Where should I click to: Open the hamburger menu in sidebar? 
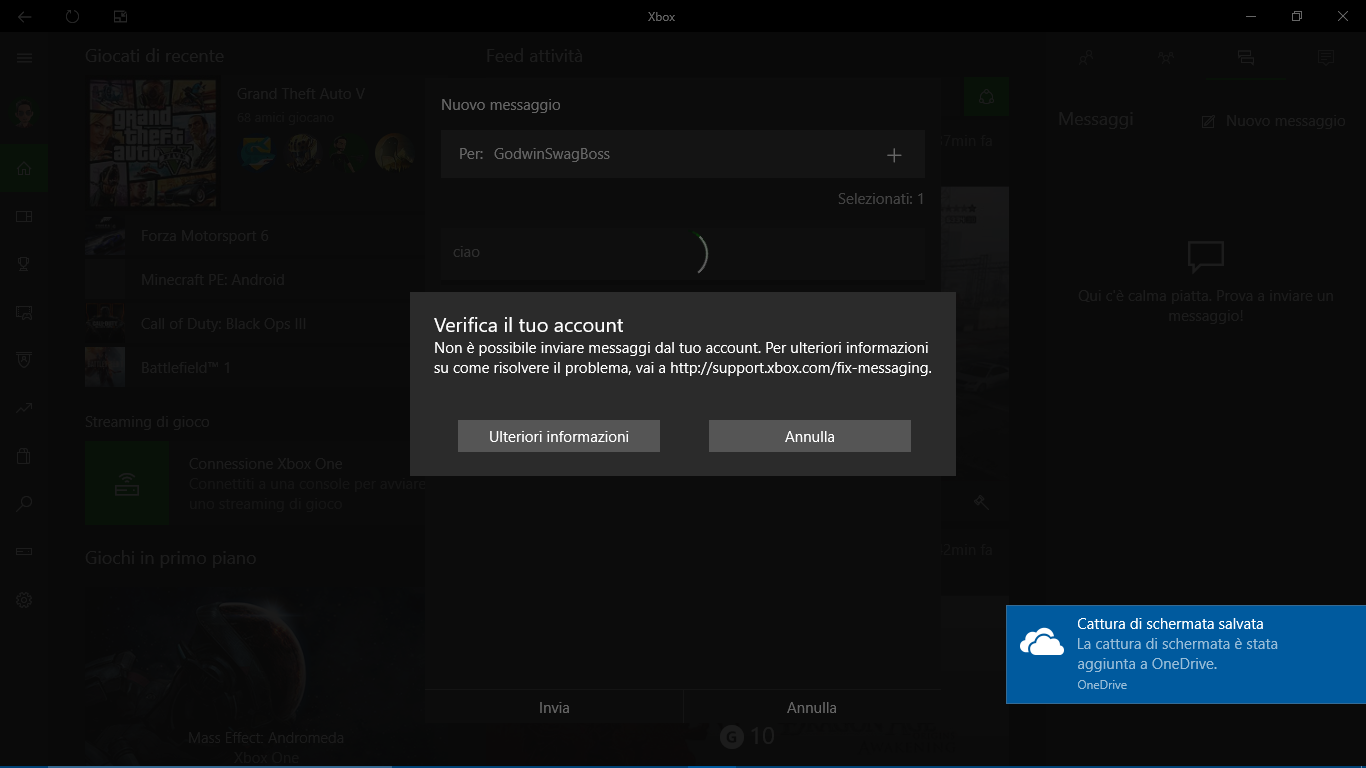pyautogui.click(x=25, y=58)
